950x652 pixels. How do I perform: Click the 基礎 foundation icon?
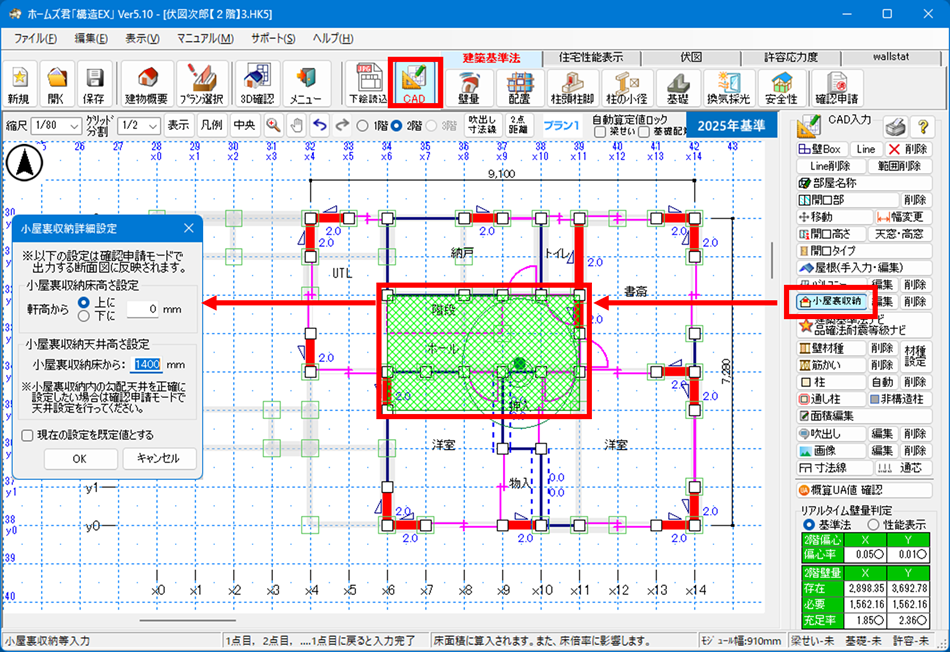click(x=679, y=87)
